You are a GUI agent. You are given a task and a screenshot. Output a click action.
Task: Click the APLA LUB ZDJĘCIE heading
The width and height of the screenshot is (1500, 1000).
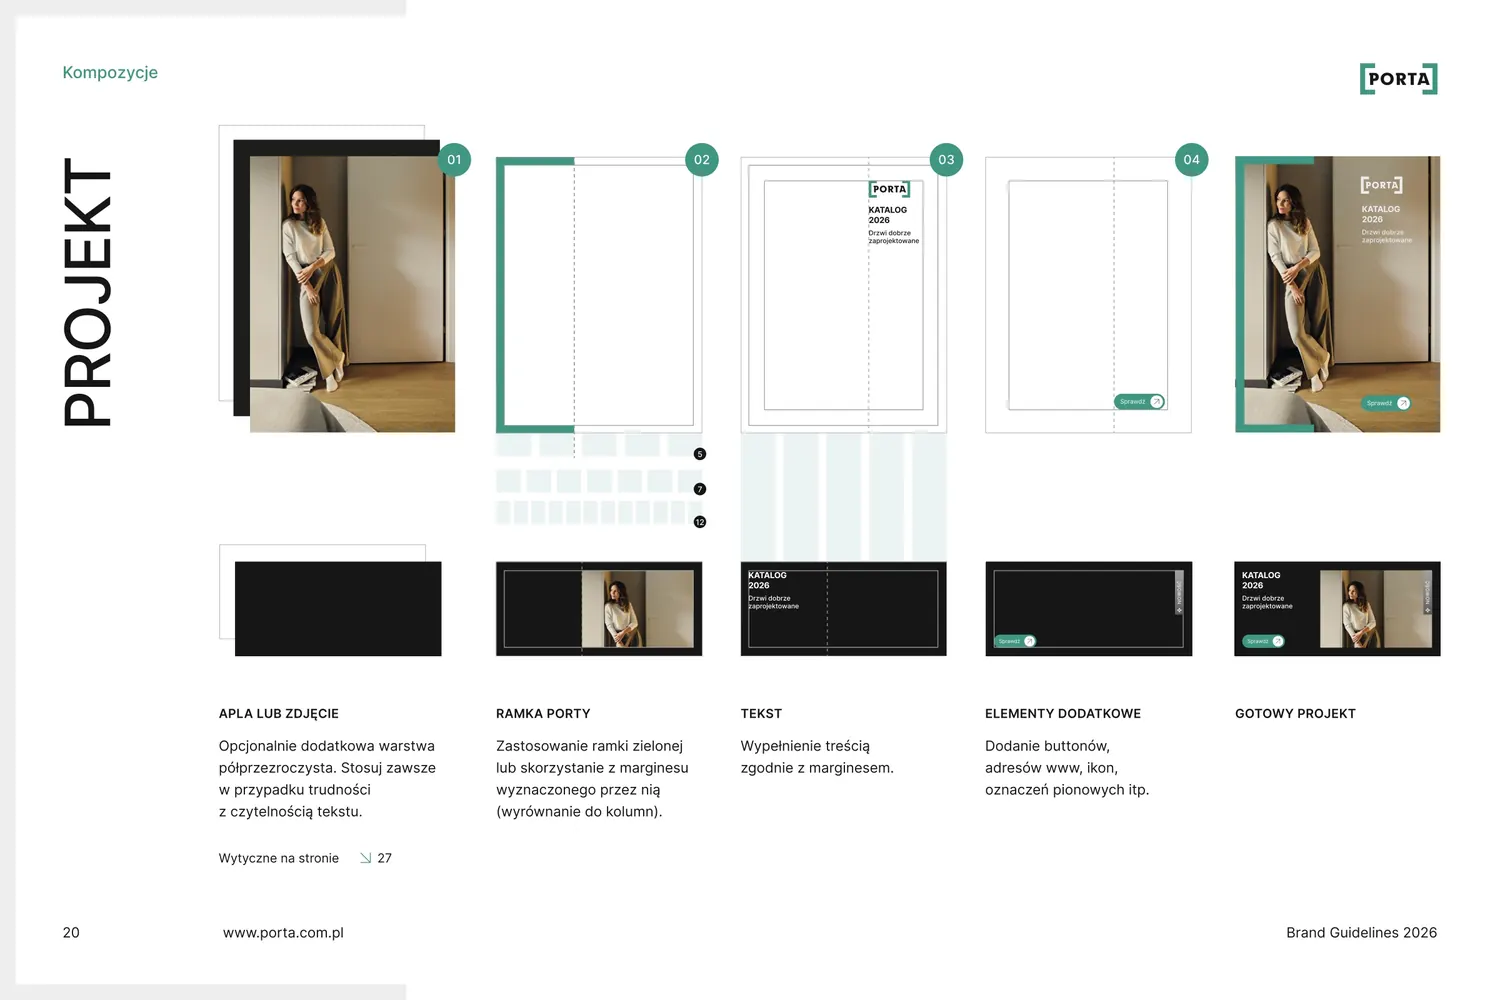click(x=279, y=714)
